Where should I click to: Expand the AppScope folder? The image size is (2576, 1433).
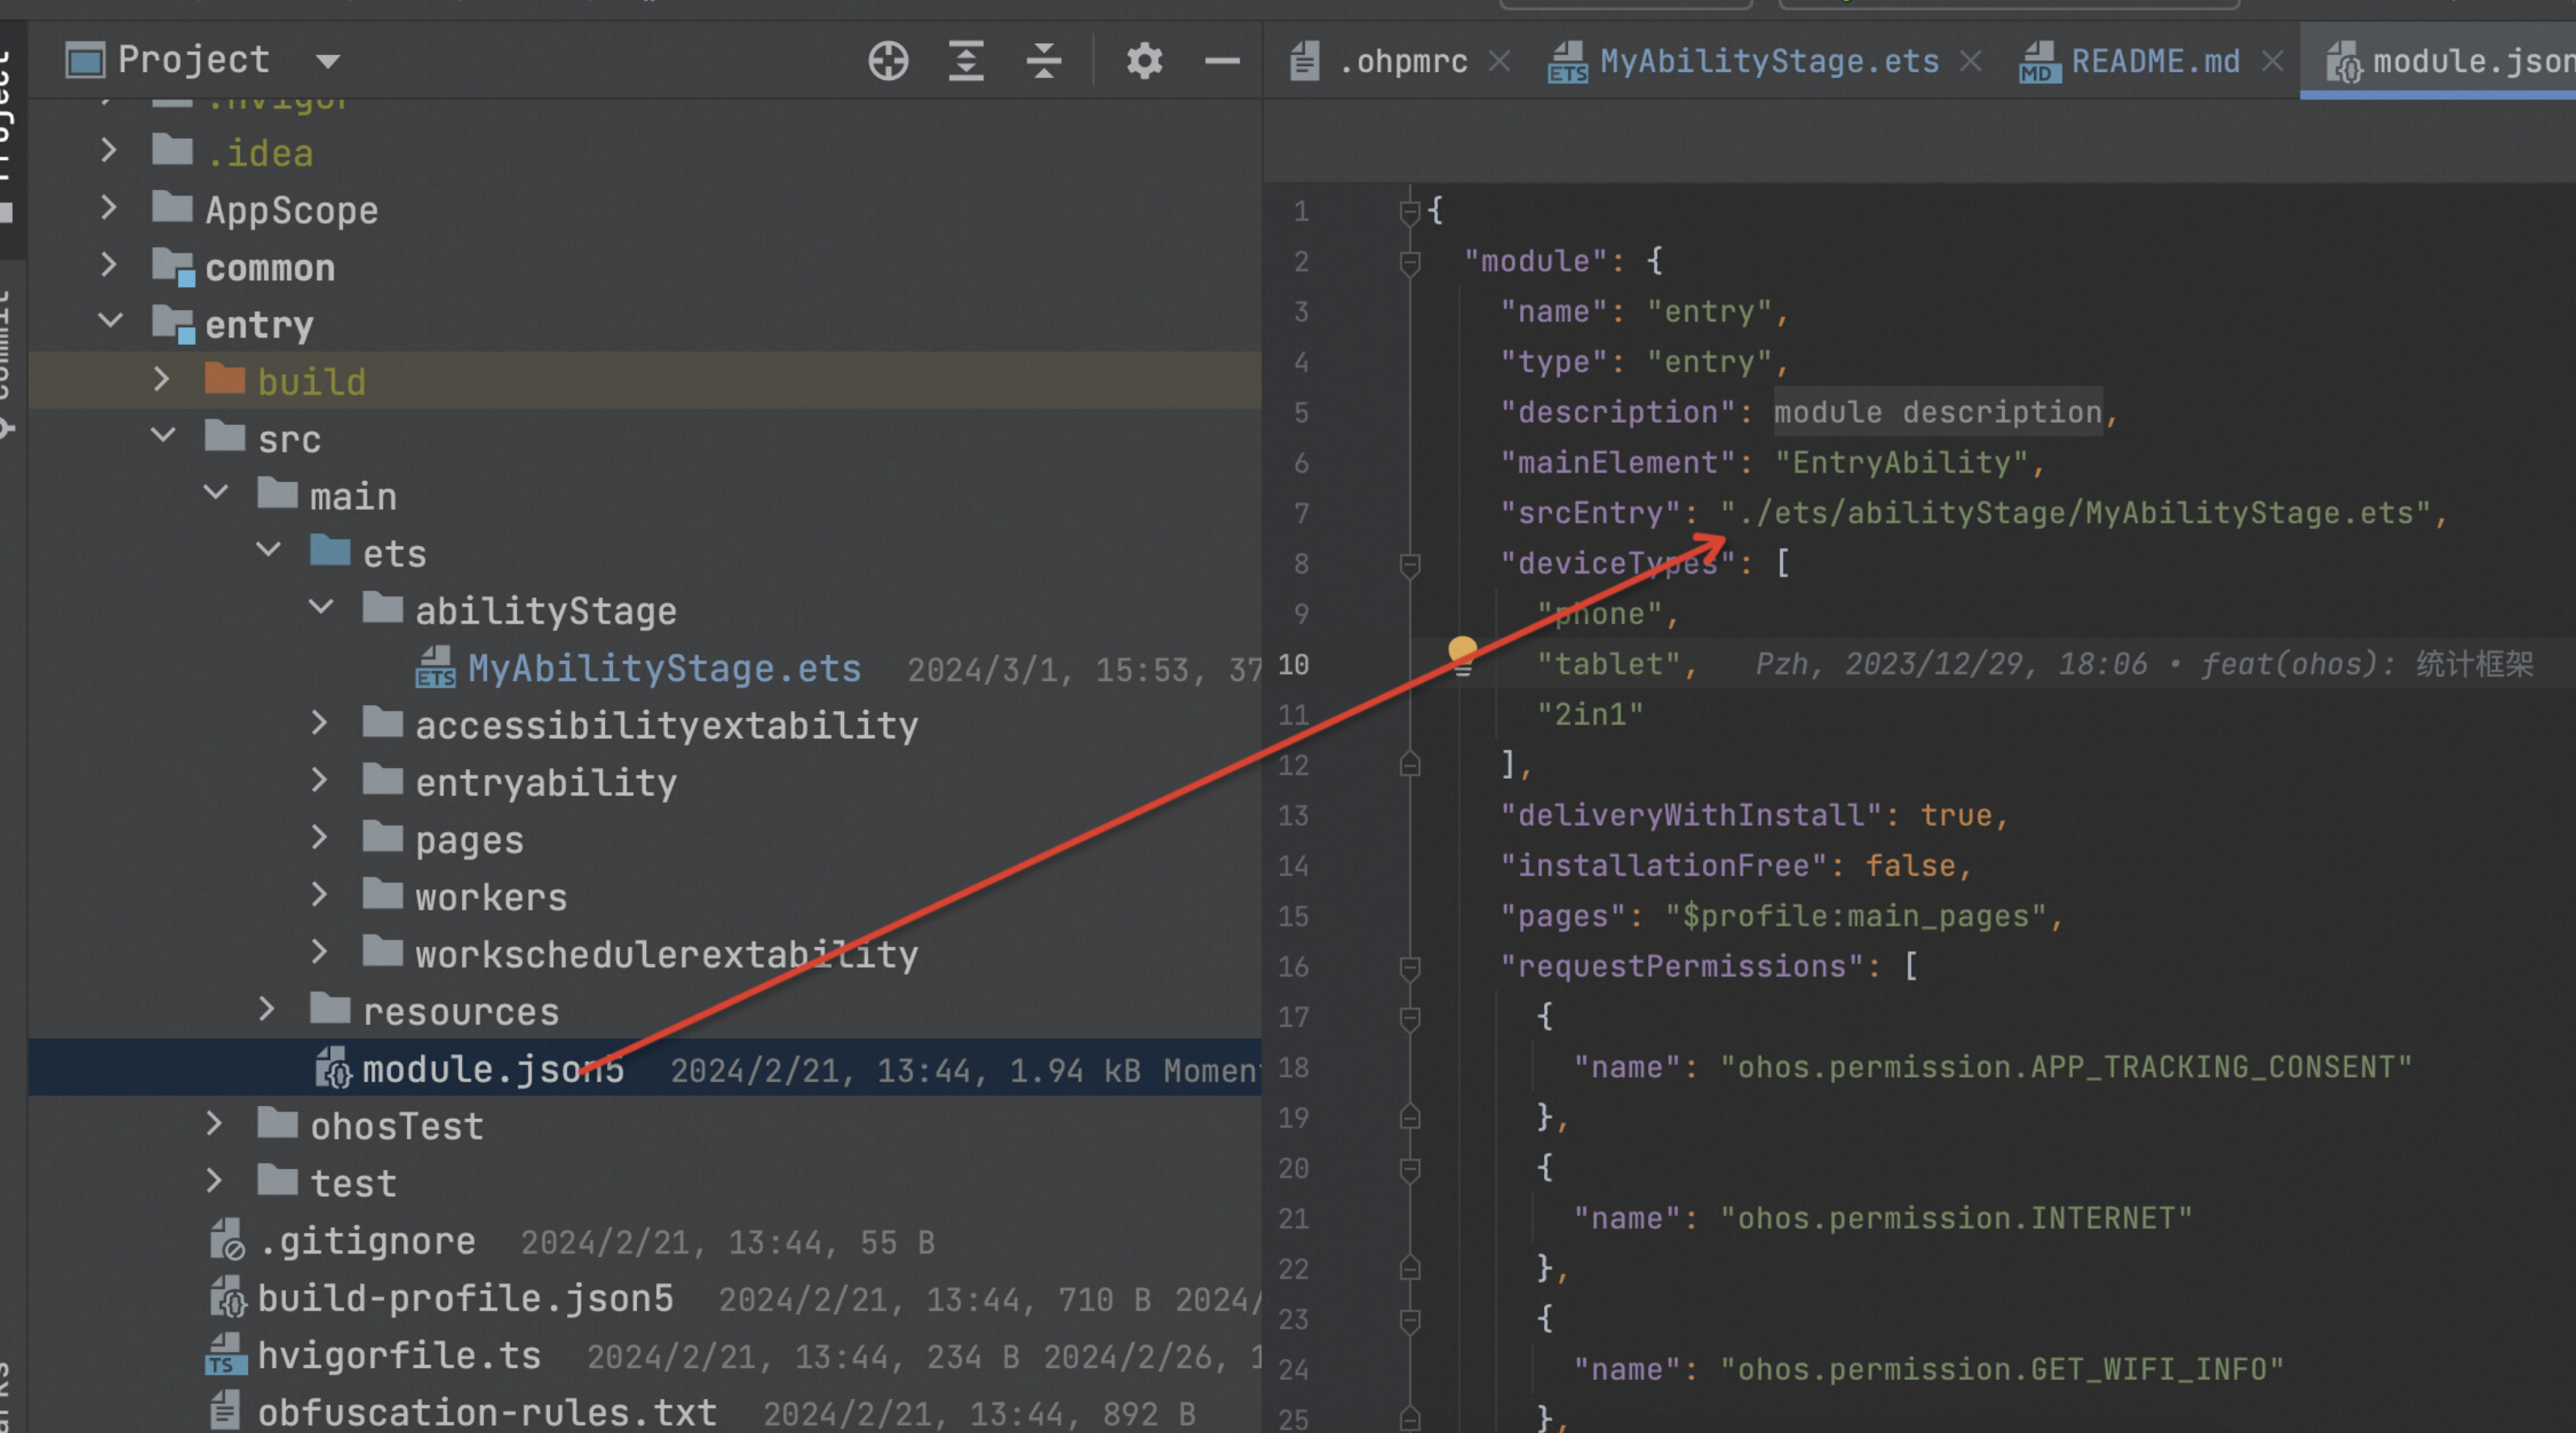tap(109, 208)
